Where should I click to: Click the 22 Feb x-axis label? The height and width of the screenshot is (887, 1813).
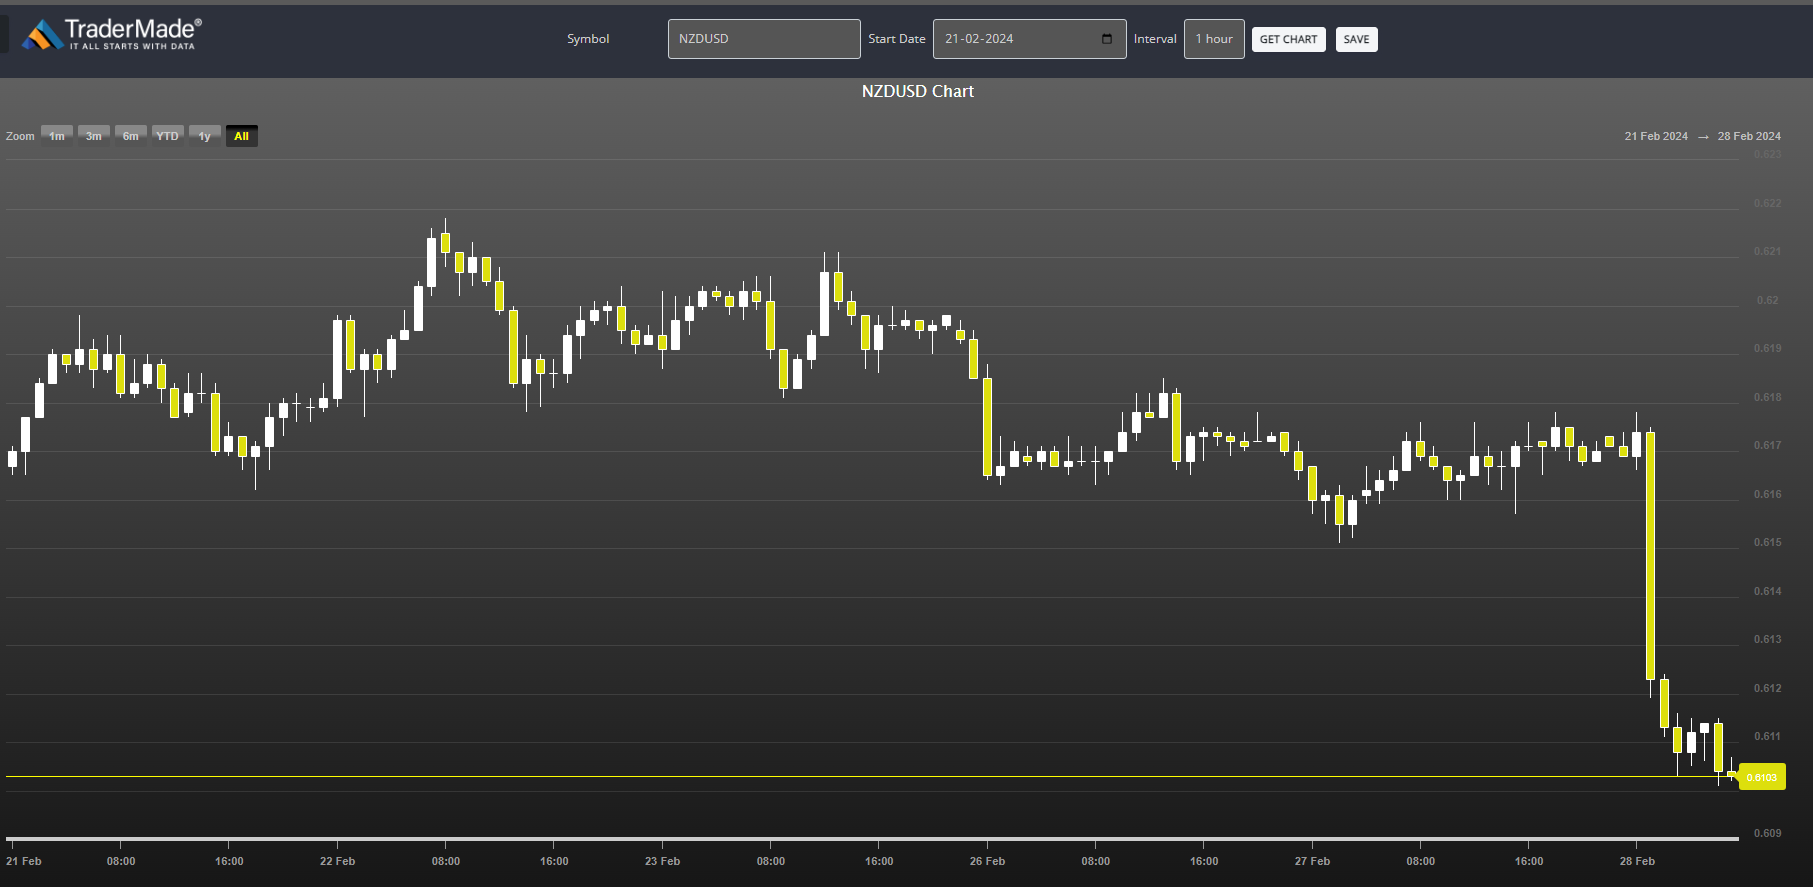[x=337, y=861]
